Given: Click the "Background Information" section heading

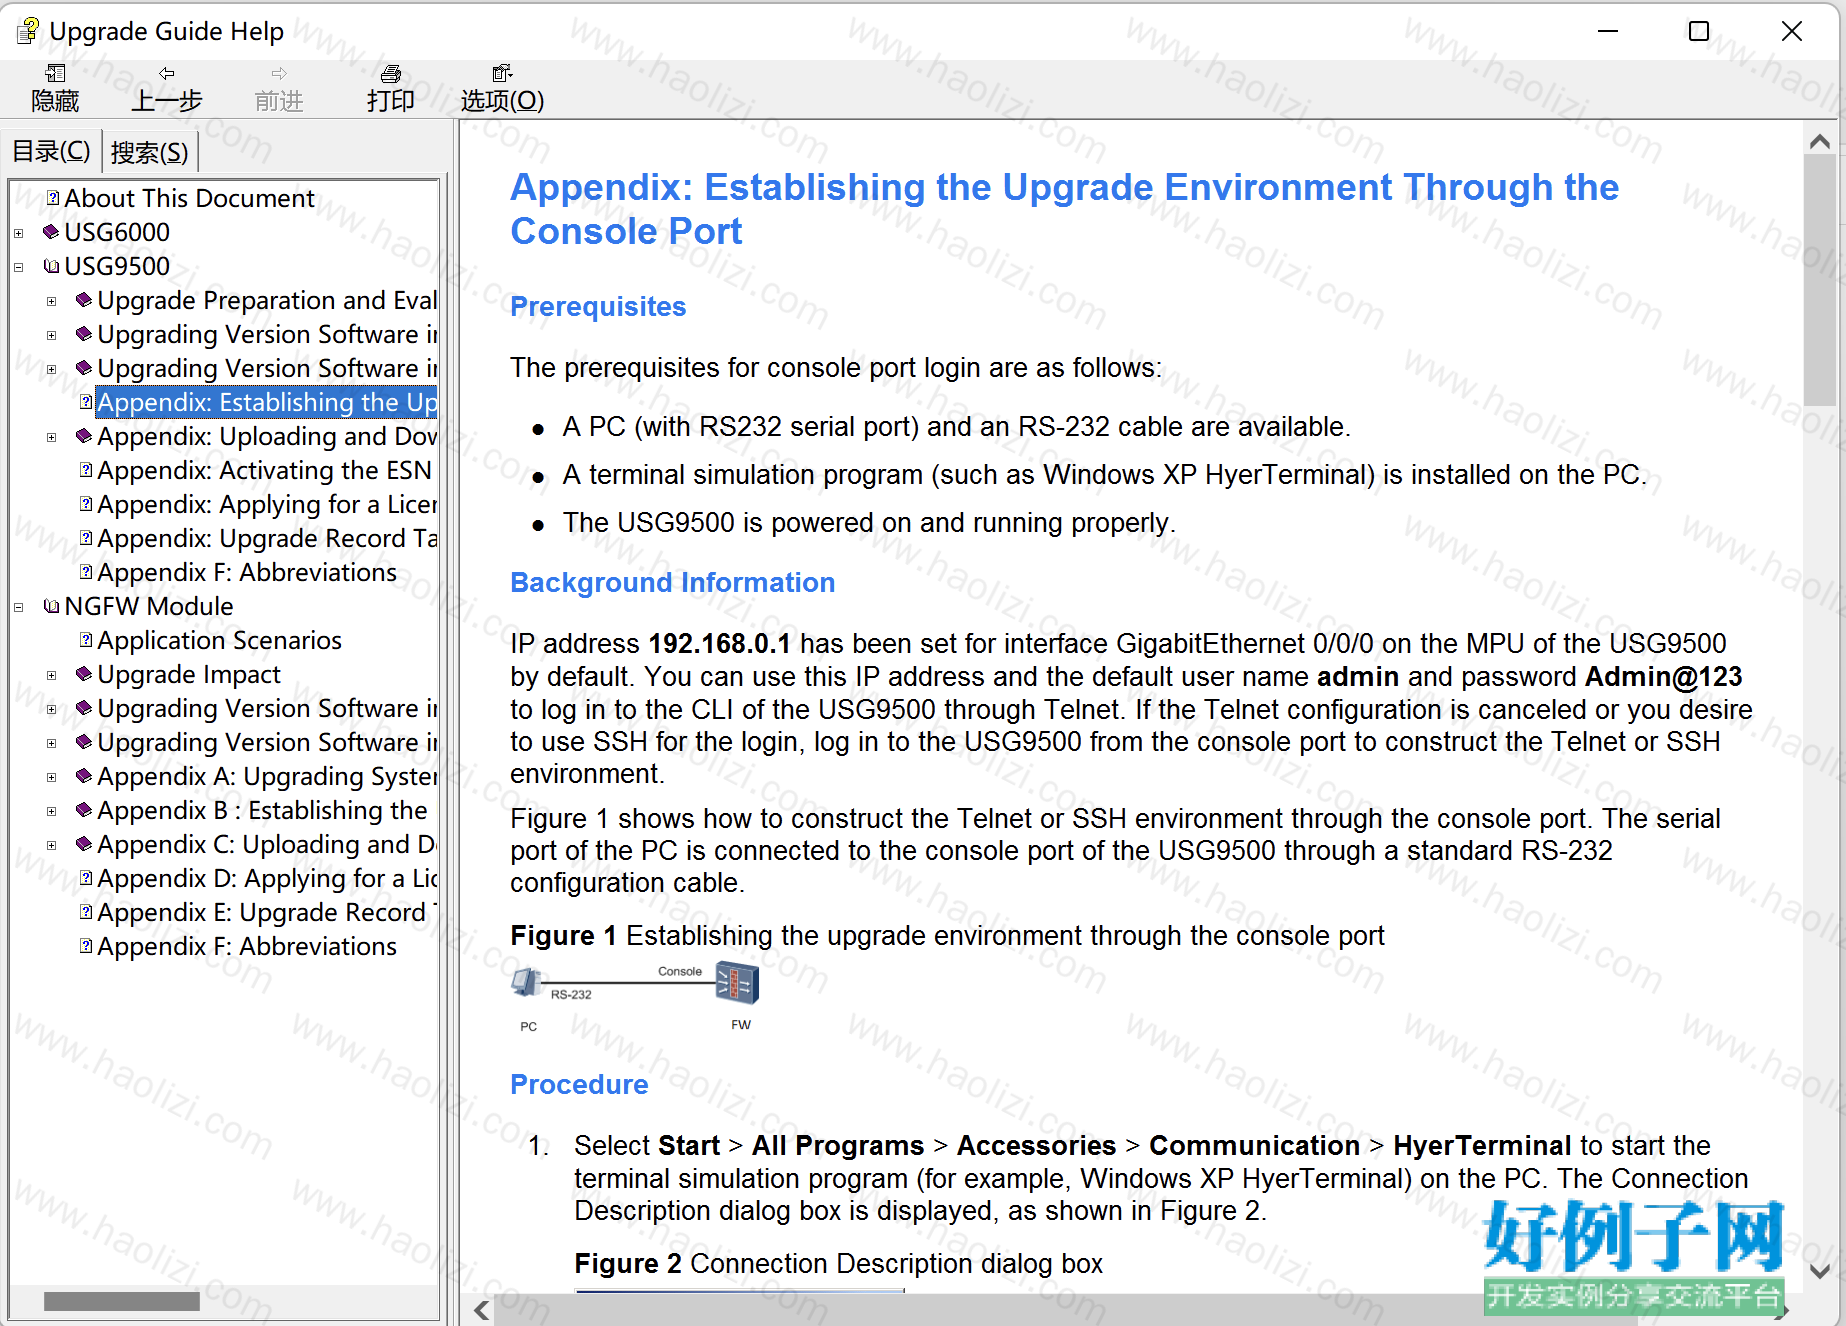Looking at the screenshot, I should pos(672,582).
